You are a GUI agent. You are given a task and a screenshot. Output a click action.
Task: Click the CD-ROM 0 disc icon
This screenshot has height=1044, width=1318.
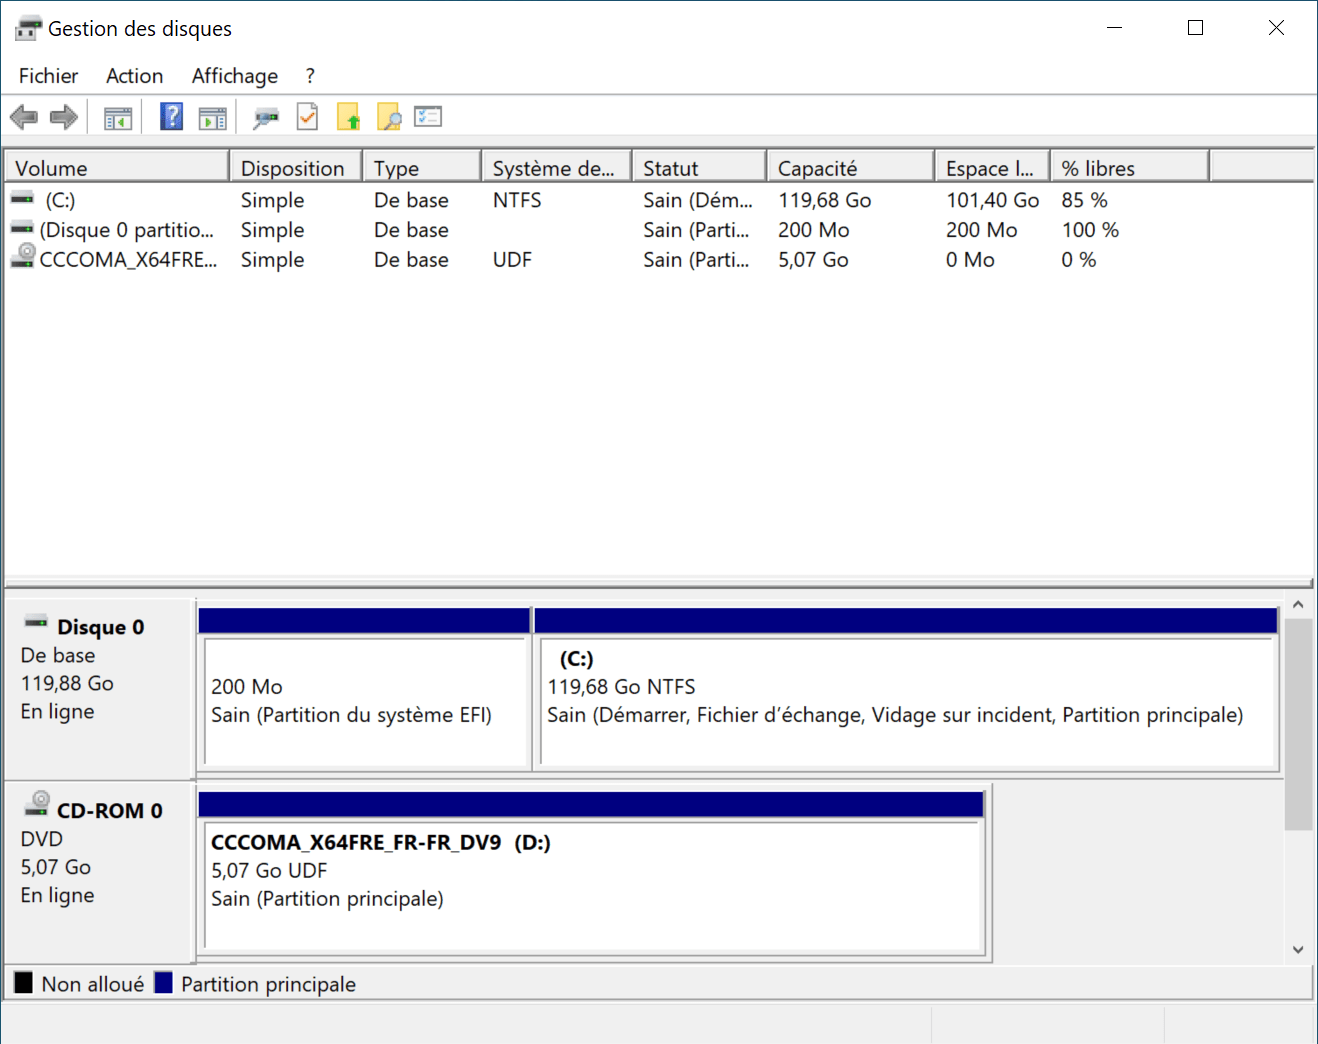pyautogui.click(x=37, y=803)
